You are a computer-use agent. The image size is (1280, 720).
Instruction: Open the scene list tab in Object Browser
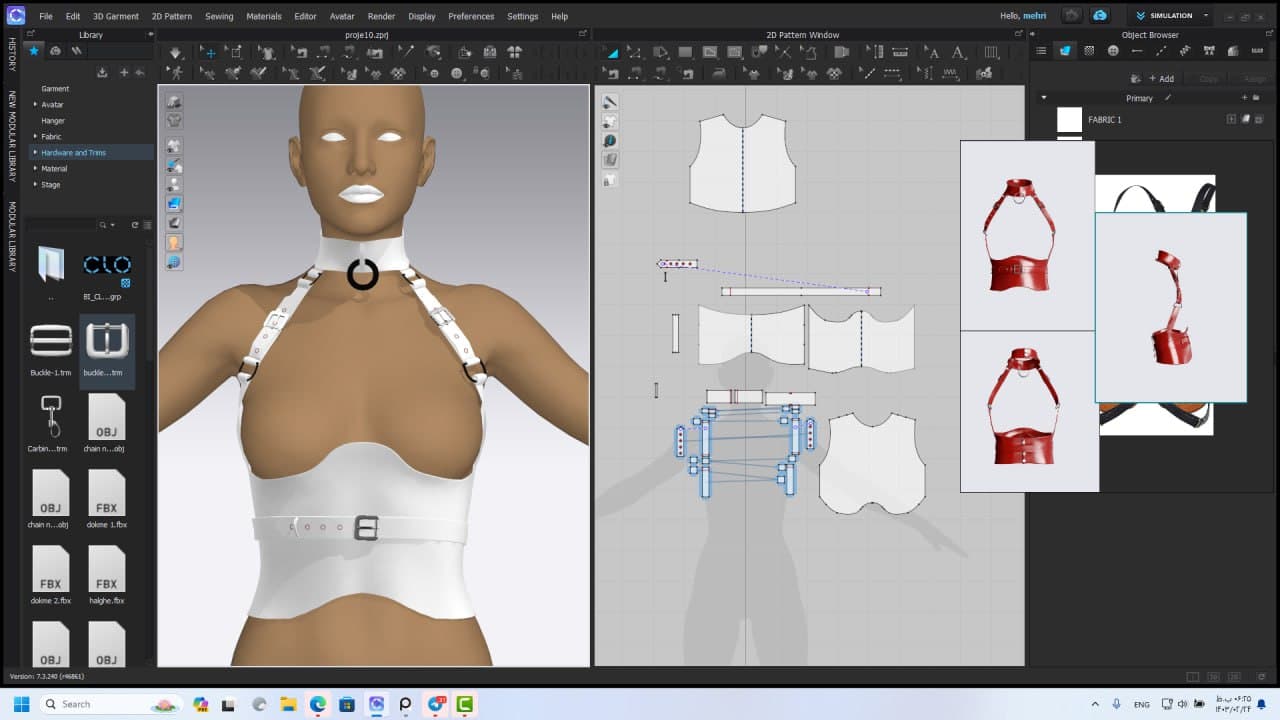click(x=1041, y=51)
